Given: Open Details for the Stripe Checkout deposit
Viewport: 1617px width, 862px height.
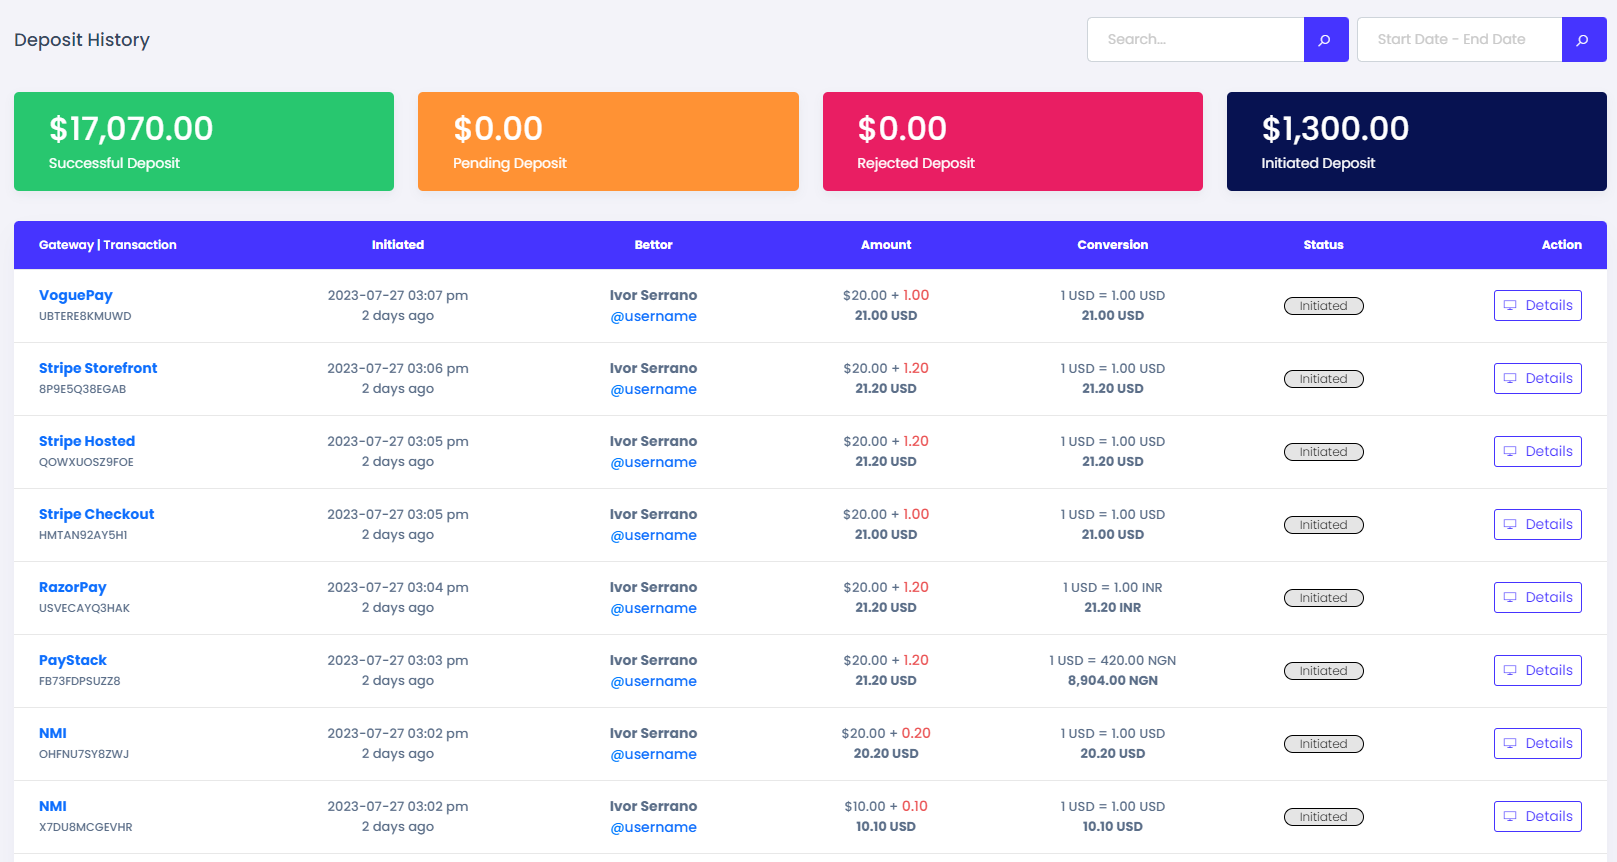Looking at the screenshot, I should tap(1537, 525).
